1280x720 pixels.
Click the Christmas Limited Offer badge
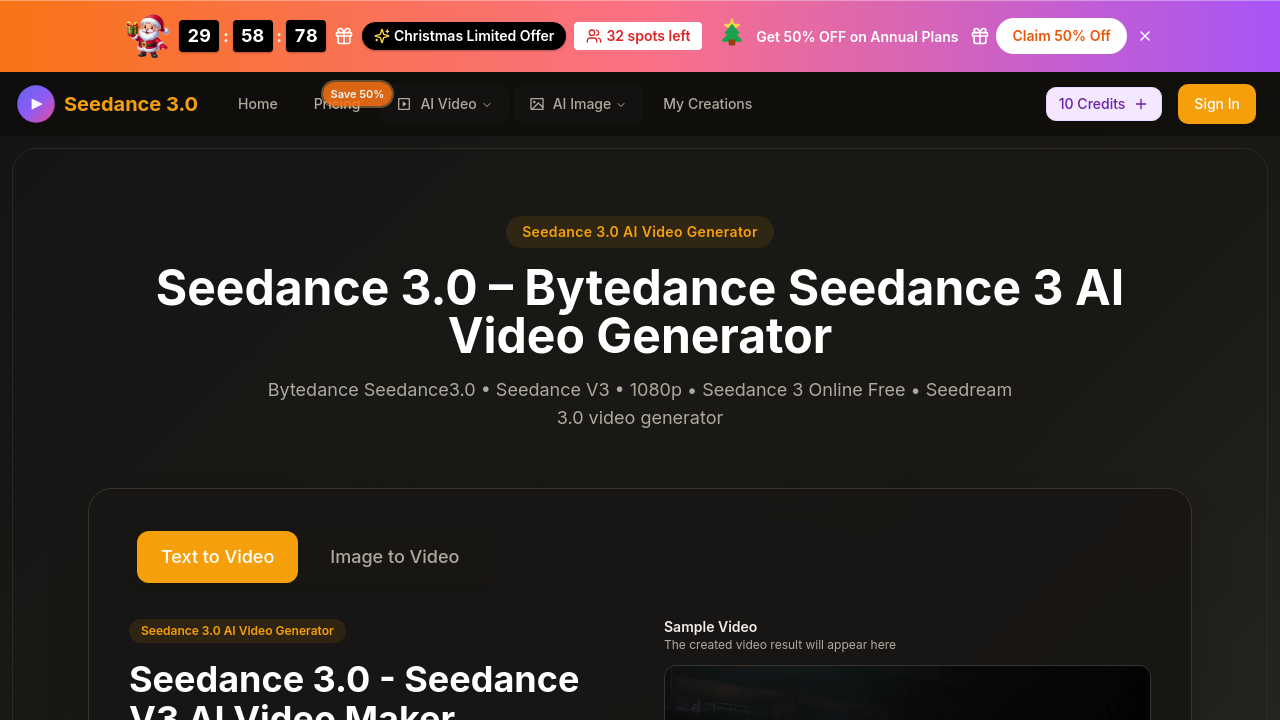click(464, 36)
